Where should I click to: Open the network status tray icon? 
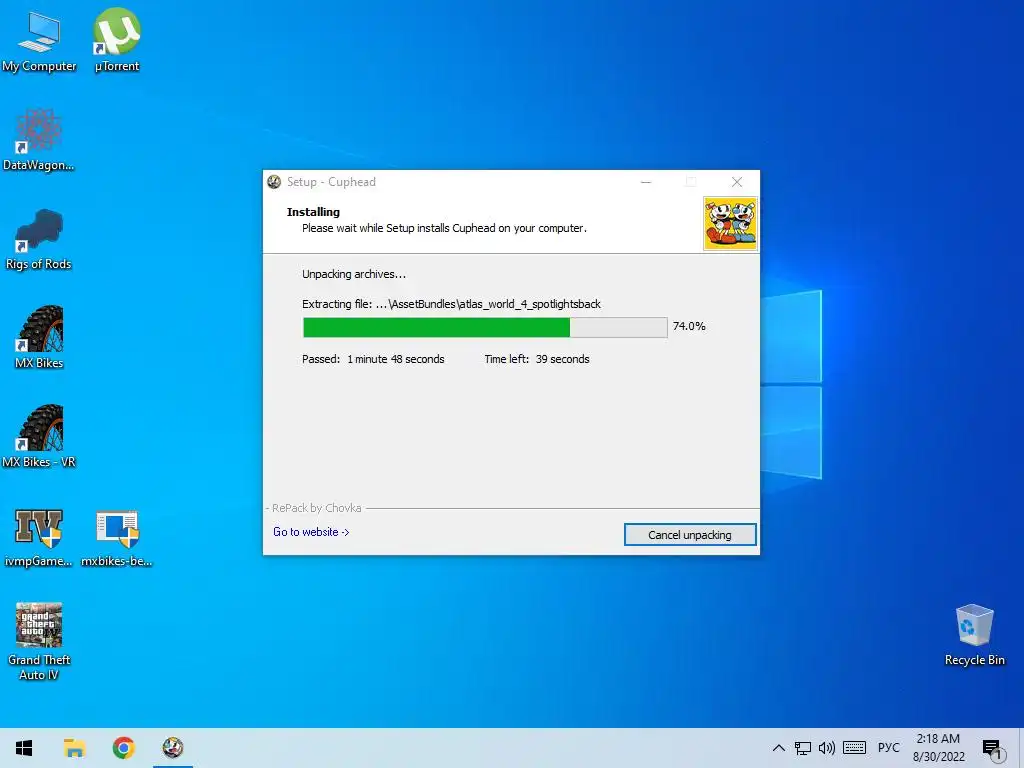point(803,748)
